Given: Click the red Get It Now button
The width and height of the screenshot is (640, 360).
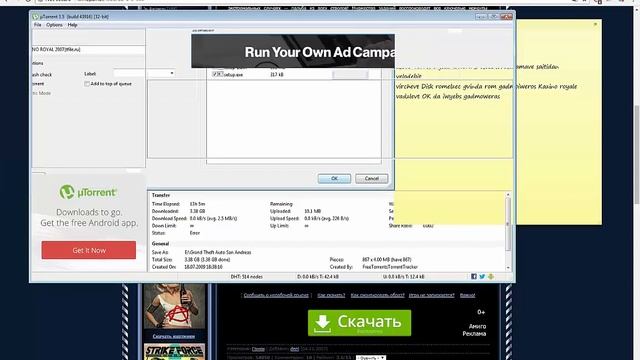Looking at the screenshot, I should point(89,250).
